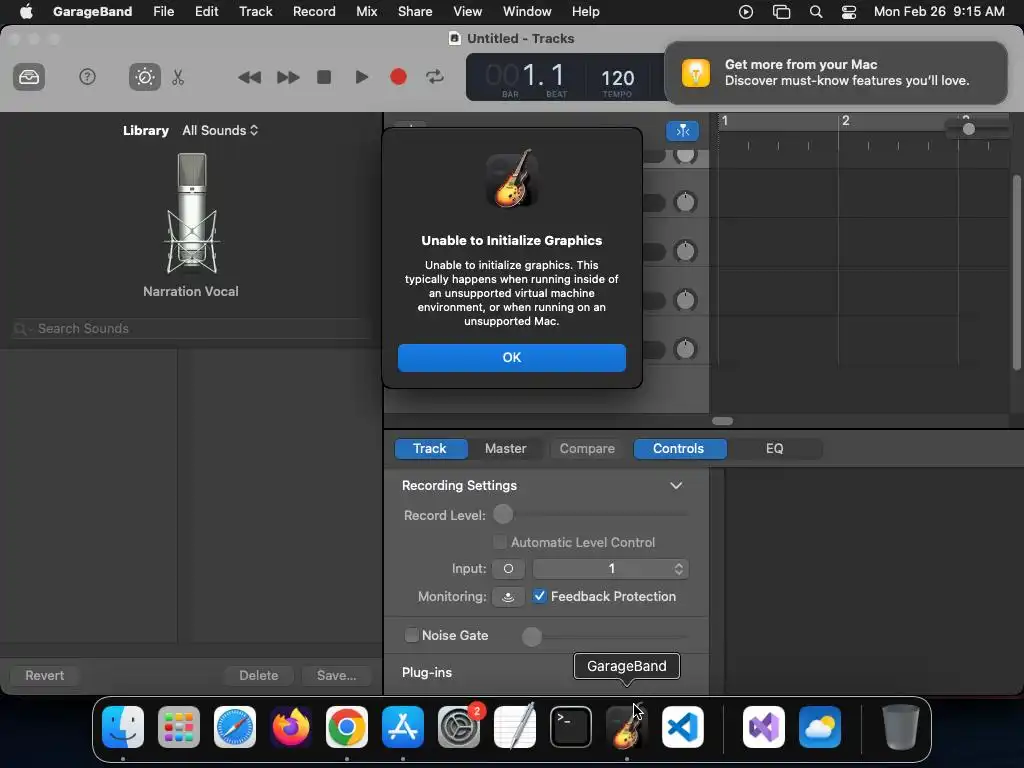Open the Edit menu

click(x=206, y=11)
